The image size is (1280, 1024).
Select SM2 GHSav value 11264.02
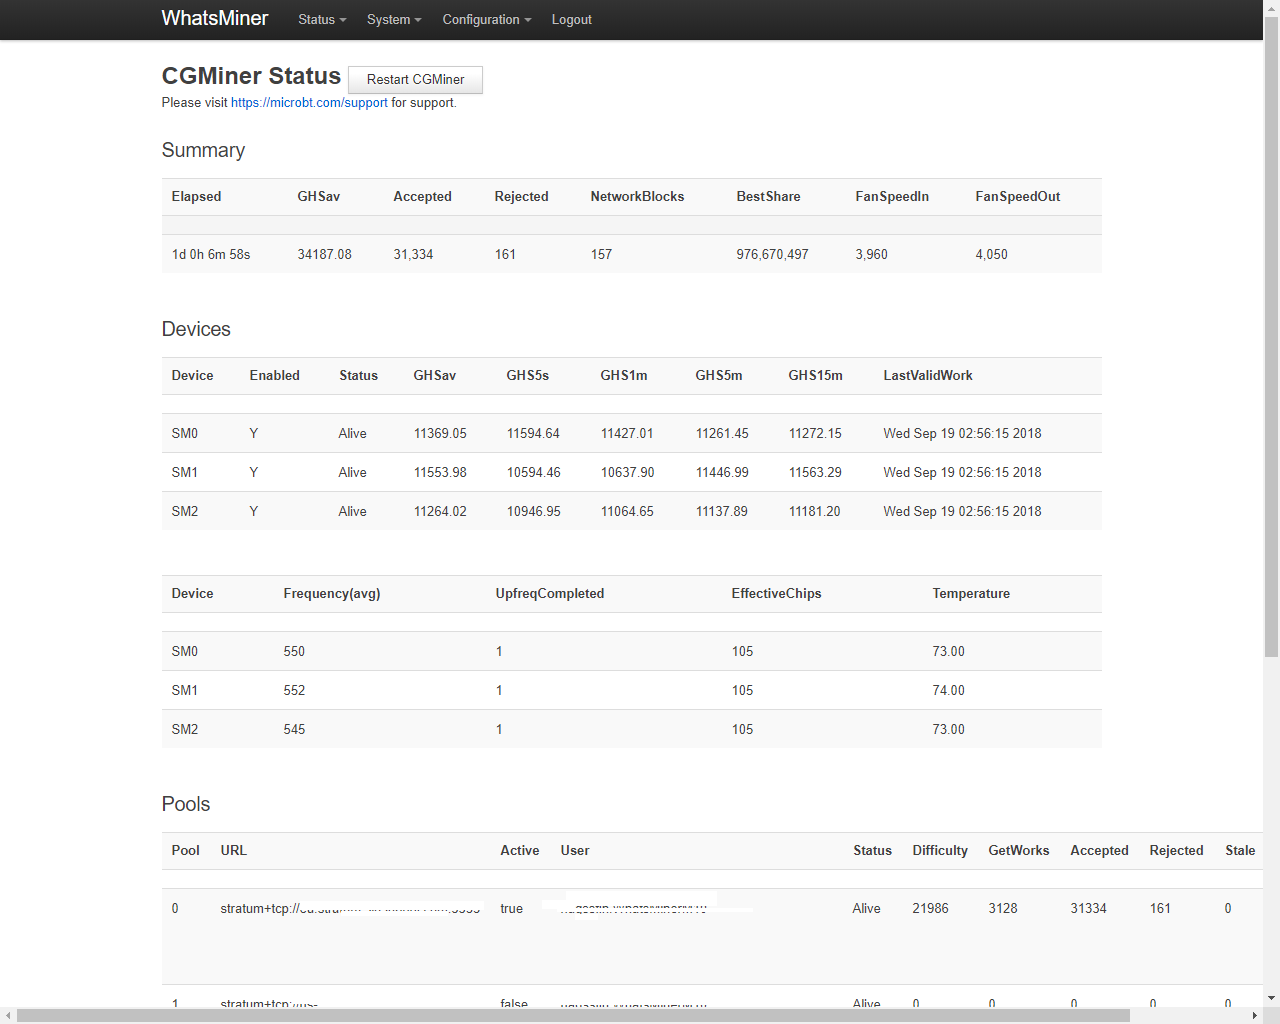point(440,512)
